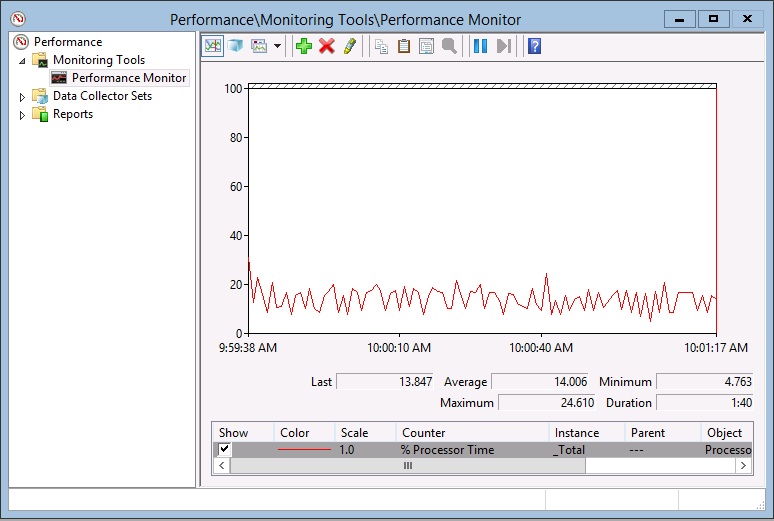This screenshot has height=521, width=774.
Task: Click the View Log Data icon
Action: click(x=236, y=46)
